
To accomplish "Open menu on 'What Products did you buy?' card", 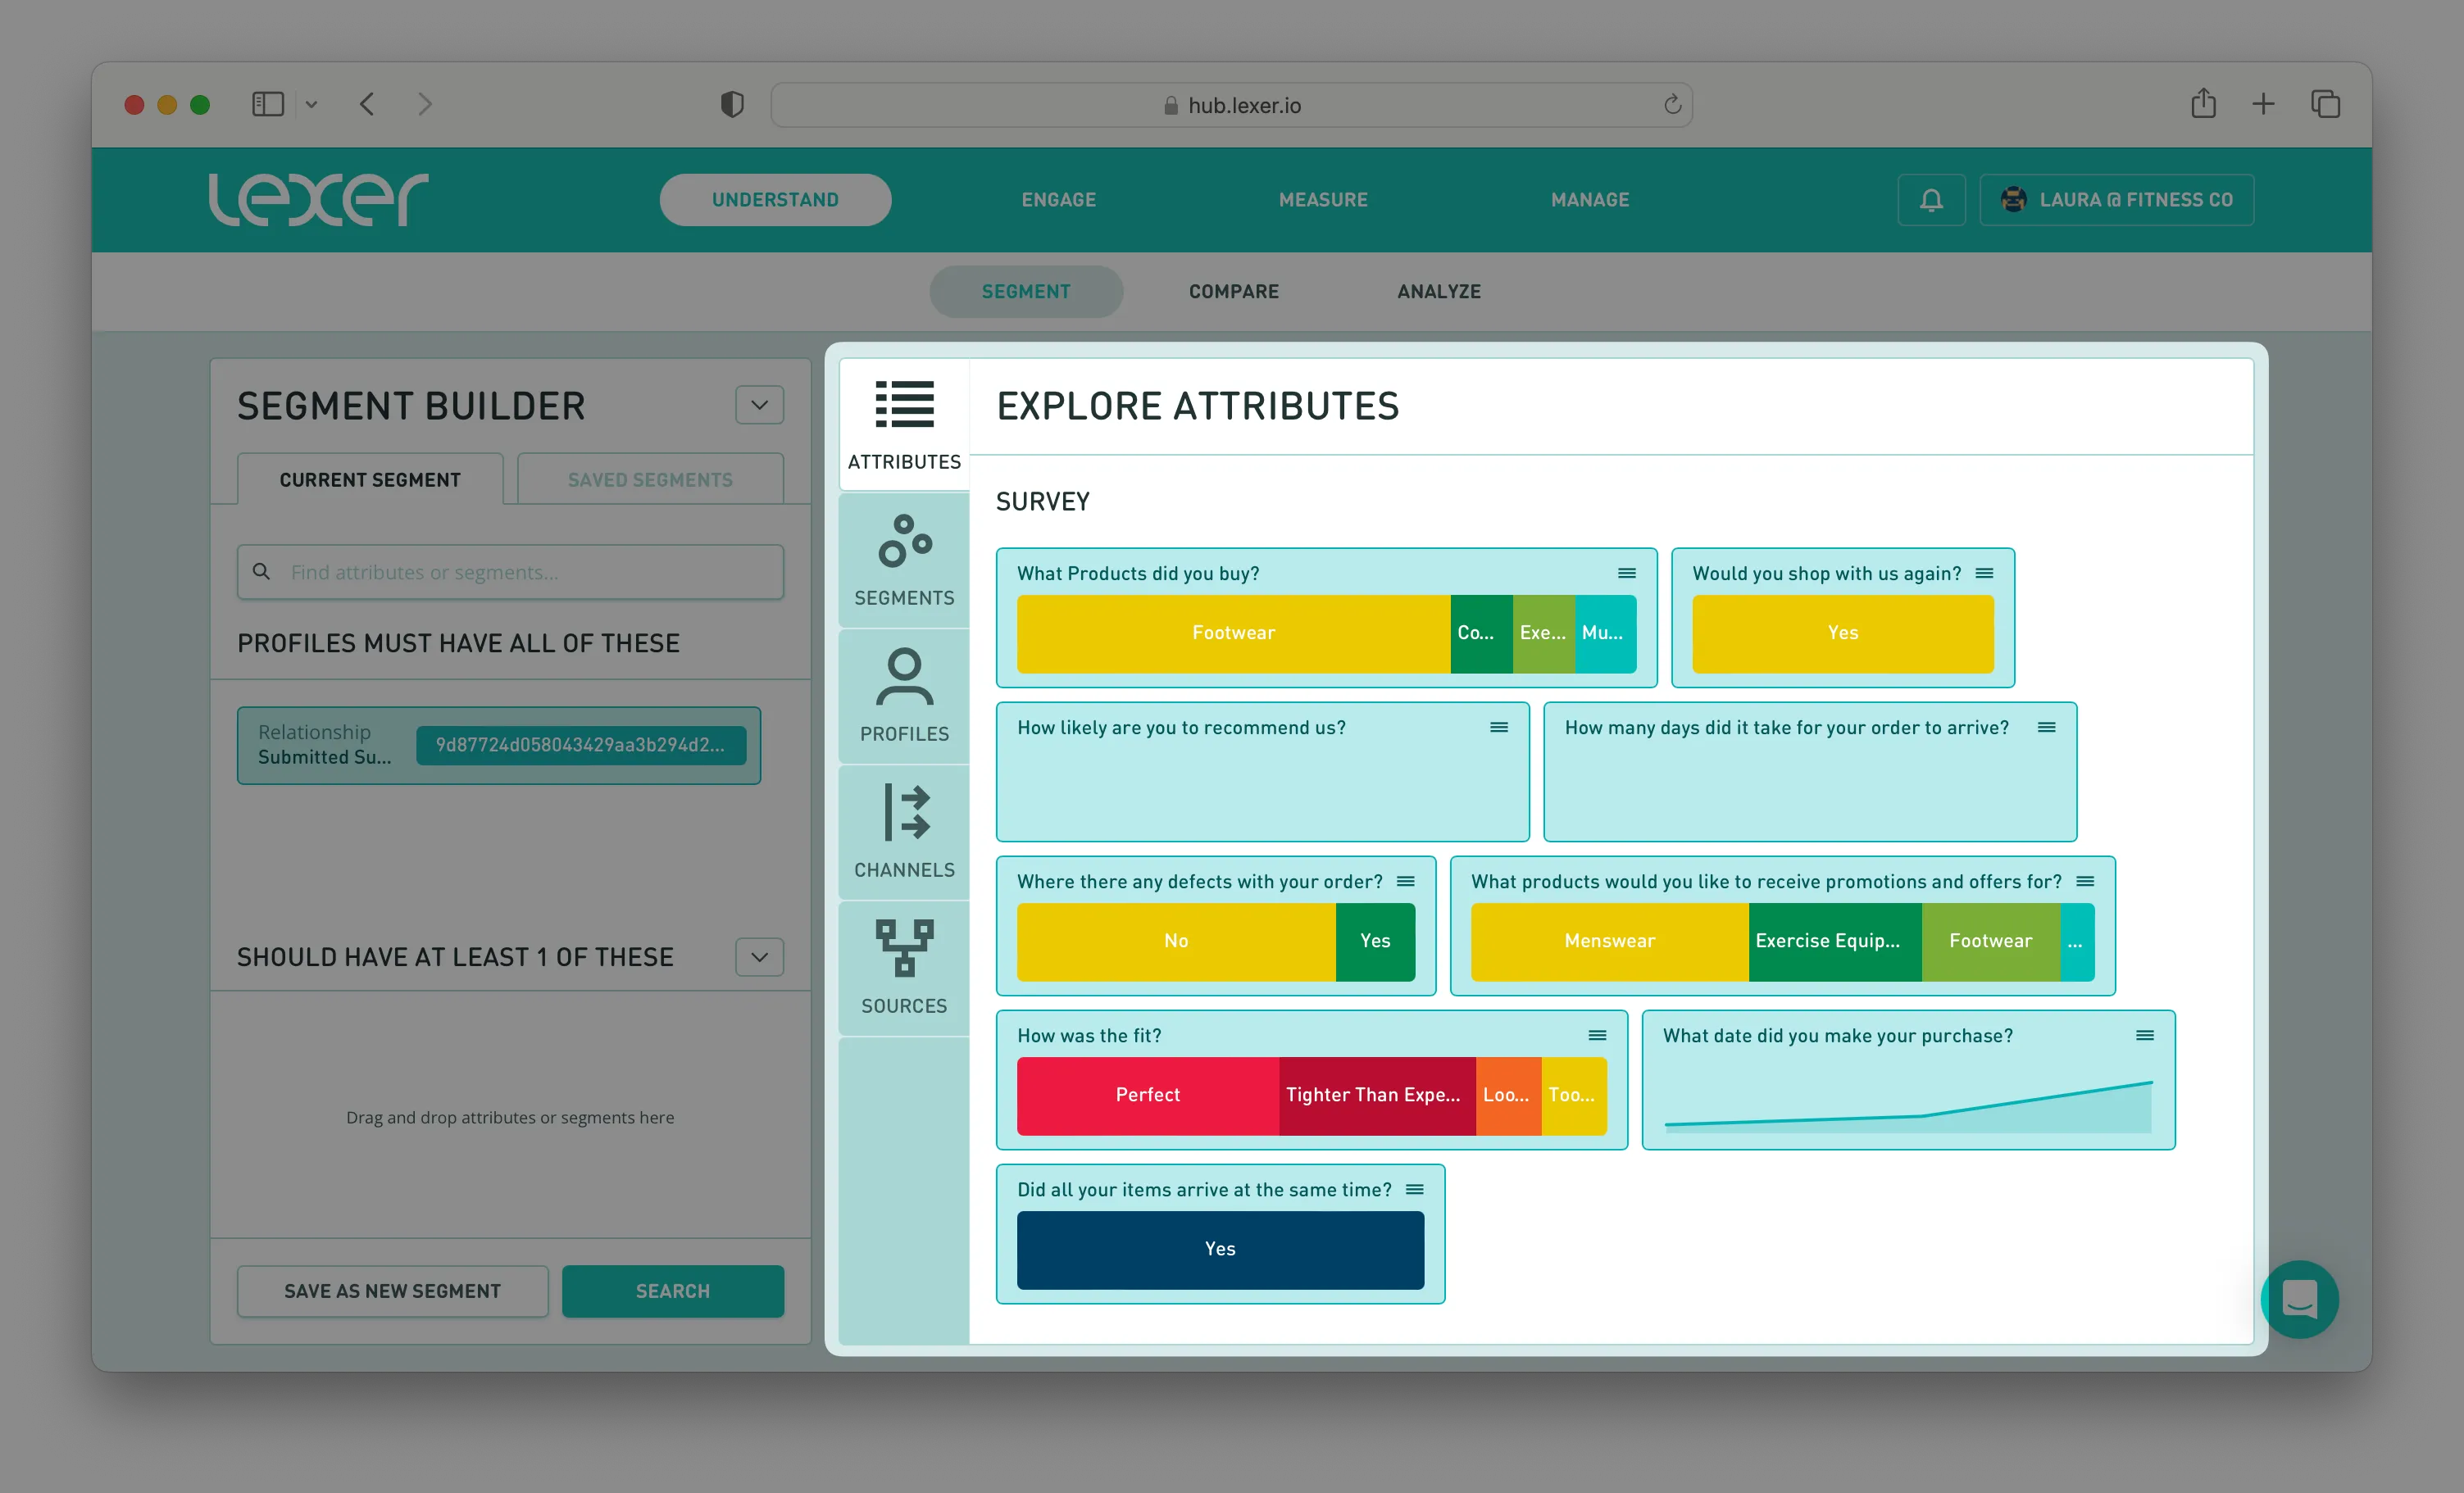I will [x=1627, y=574].
